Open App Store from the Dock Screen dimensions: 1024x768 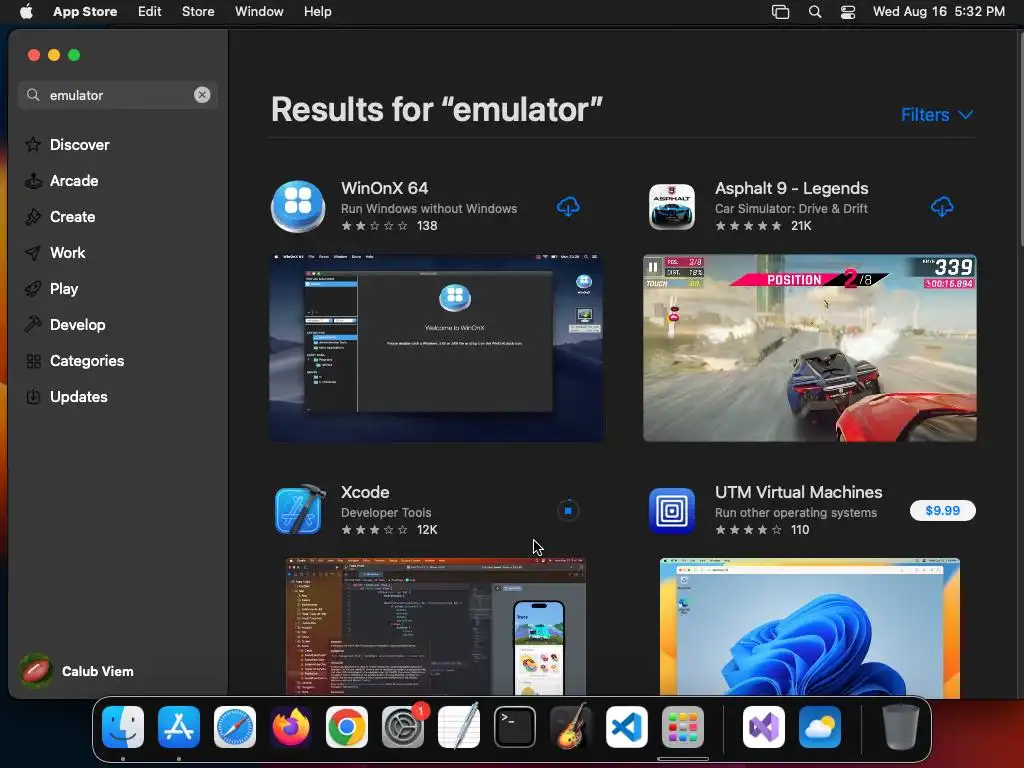(179, 727)
